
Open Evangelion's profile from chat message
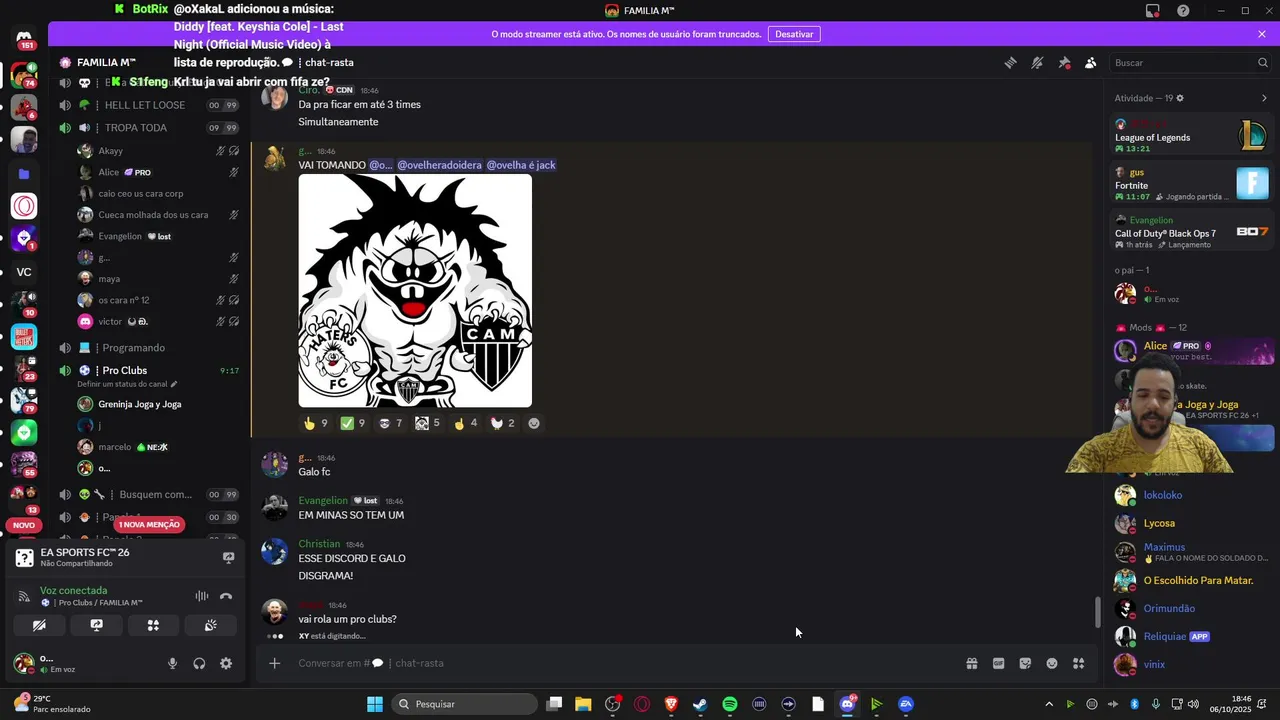click(x=323, y=500)
